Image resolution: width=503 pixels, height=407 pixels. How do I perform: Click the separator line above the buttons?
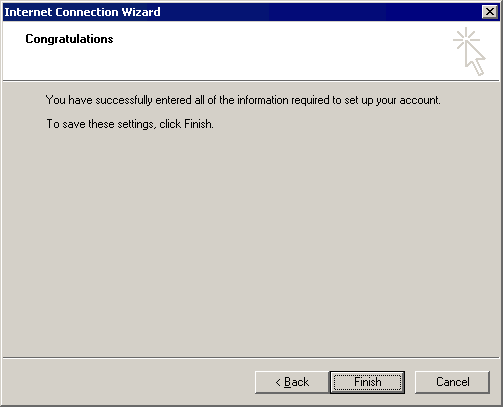pyautogui.click(x=251, y=358)
